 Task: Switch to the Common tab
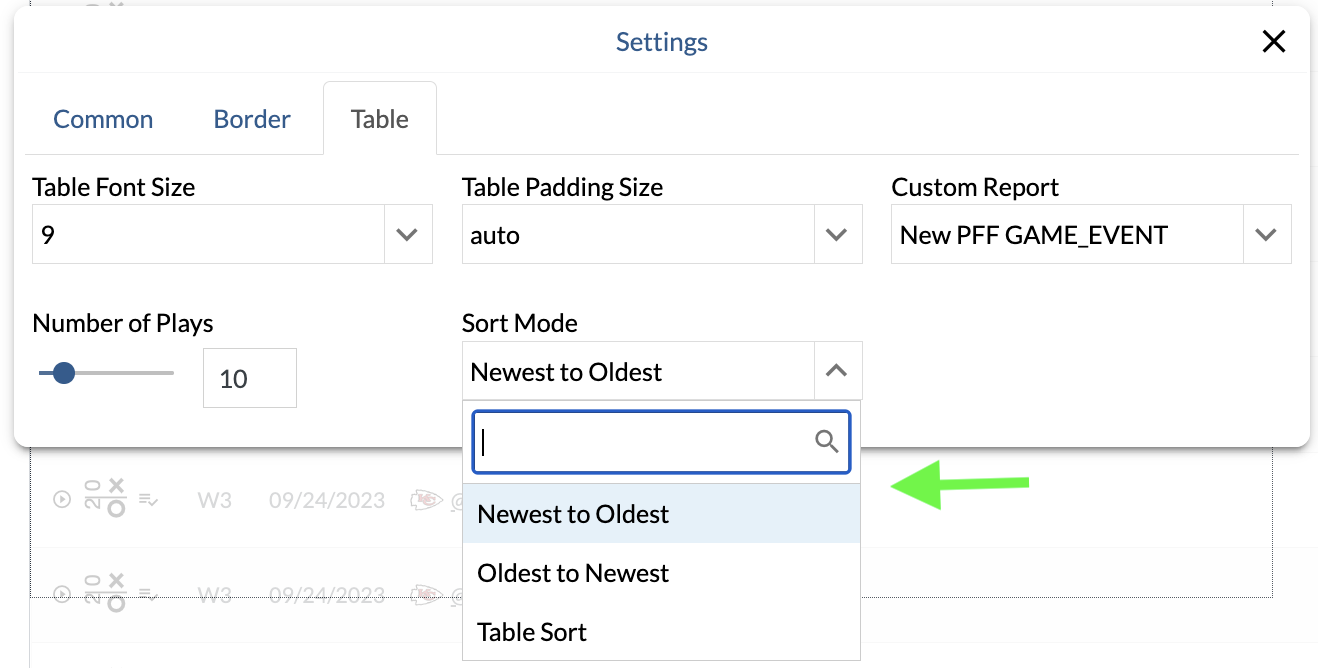click(103, 119)
